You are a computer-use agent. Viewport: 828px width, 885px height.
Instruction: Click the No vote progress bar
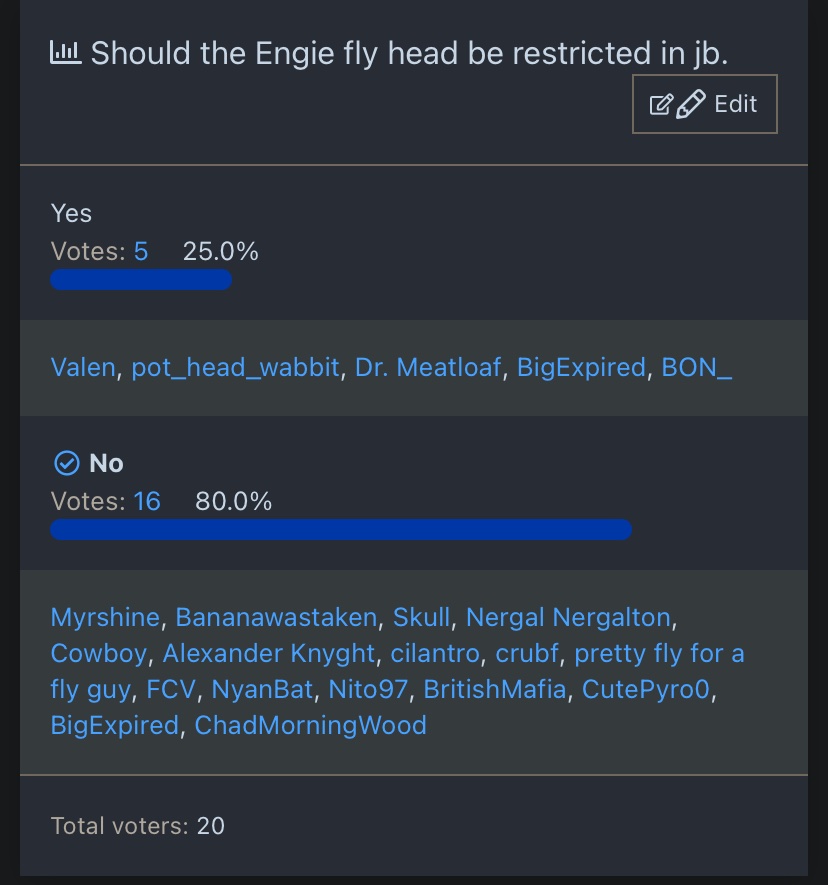(x=341, y=530)
